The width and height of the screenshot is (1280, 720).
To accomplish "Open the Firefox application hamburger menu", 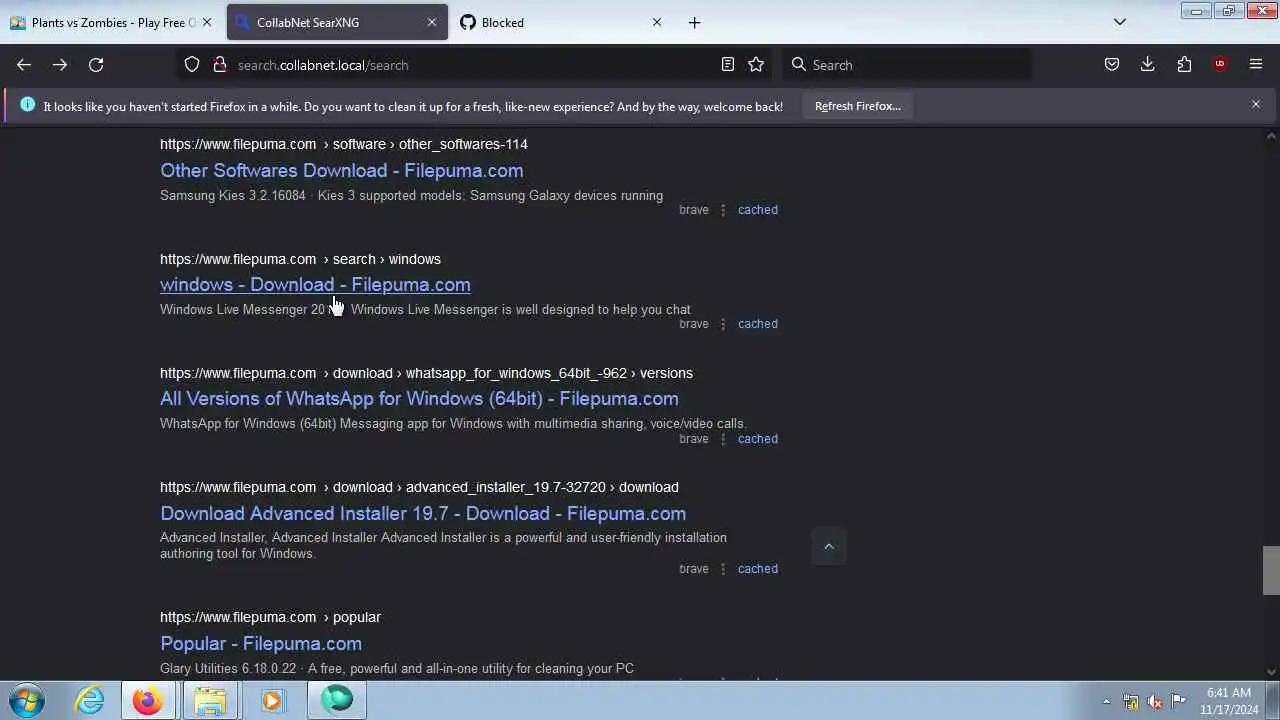I will point(1256,65).
